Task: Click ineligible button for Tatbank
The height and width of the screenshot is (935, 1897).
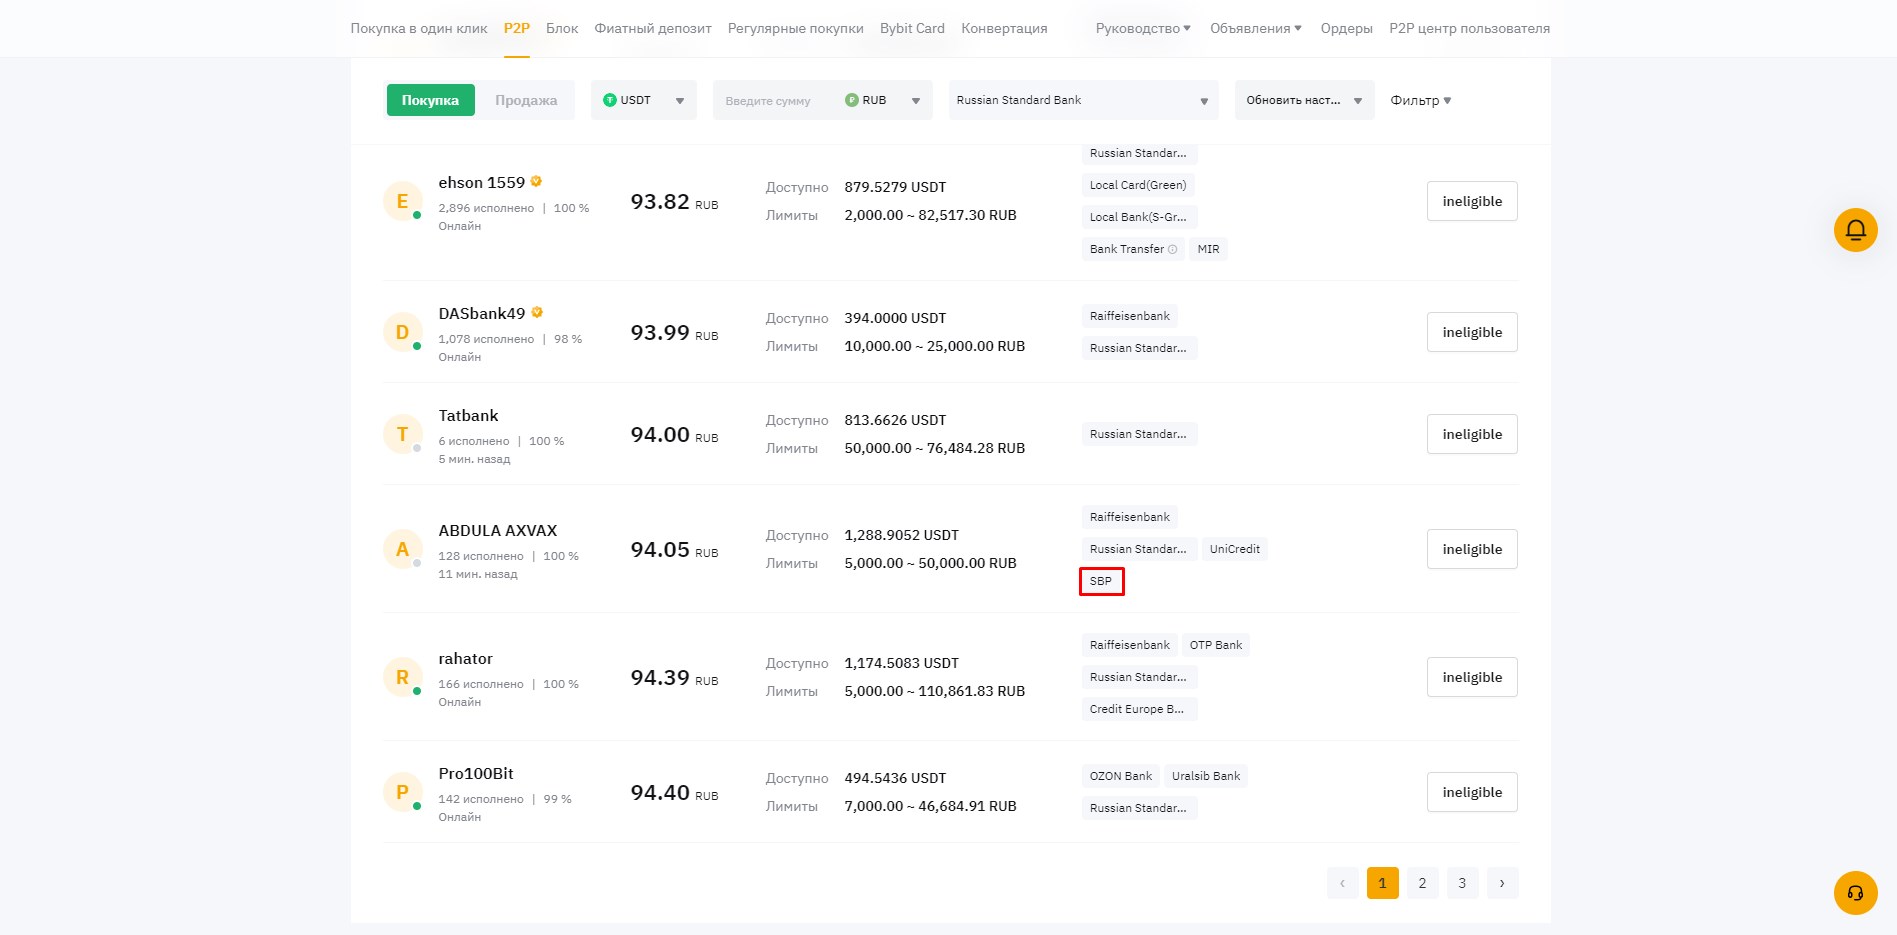Action: pyautogui.click(x=1472, y=434)
